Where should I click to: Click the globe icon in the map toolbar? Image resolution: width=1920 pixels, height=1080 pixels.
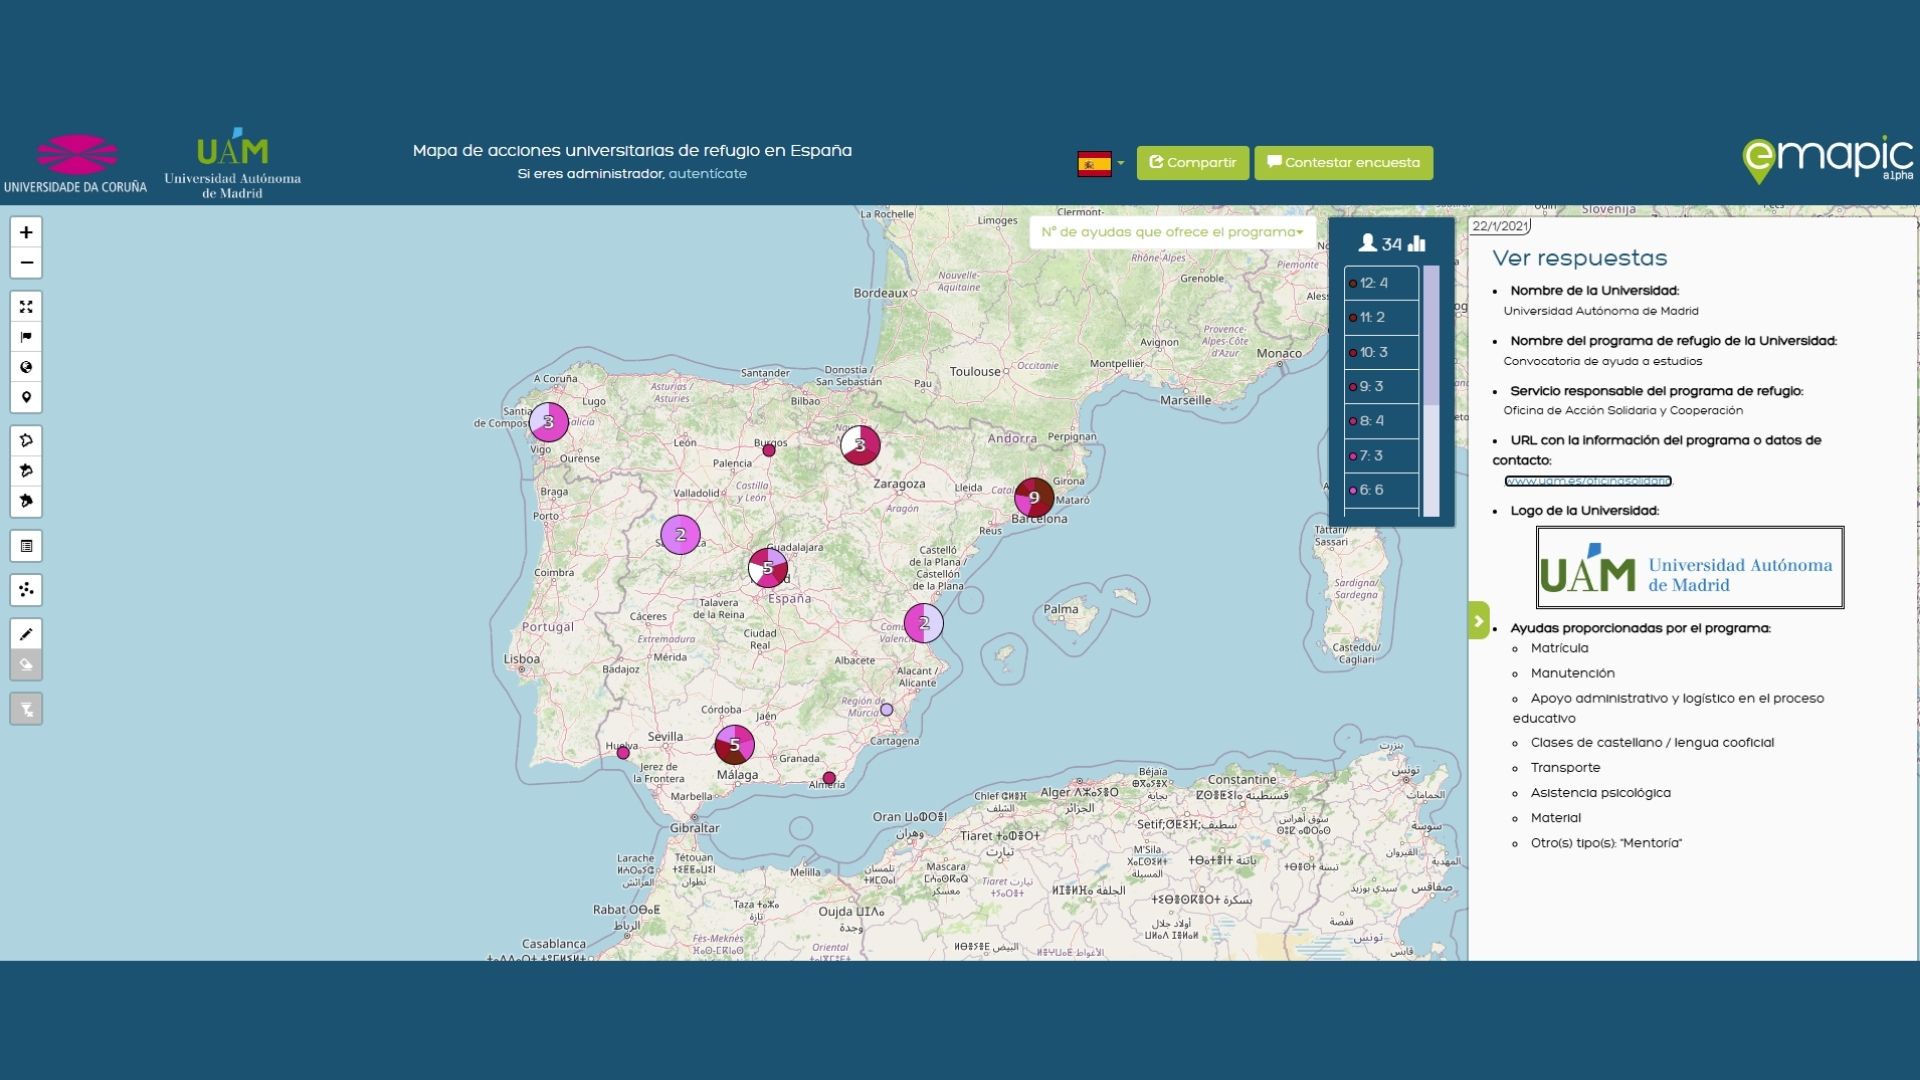coord(26,367)
